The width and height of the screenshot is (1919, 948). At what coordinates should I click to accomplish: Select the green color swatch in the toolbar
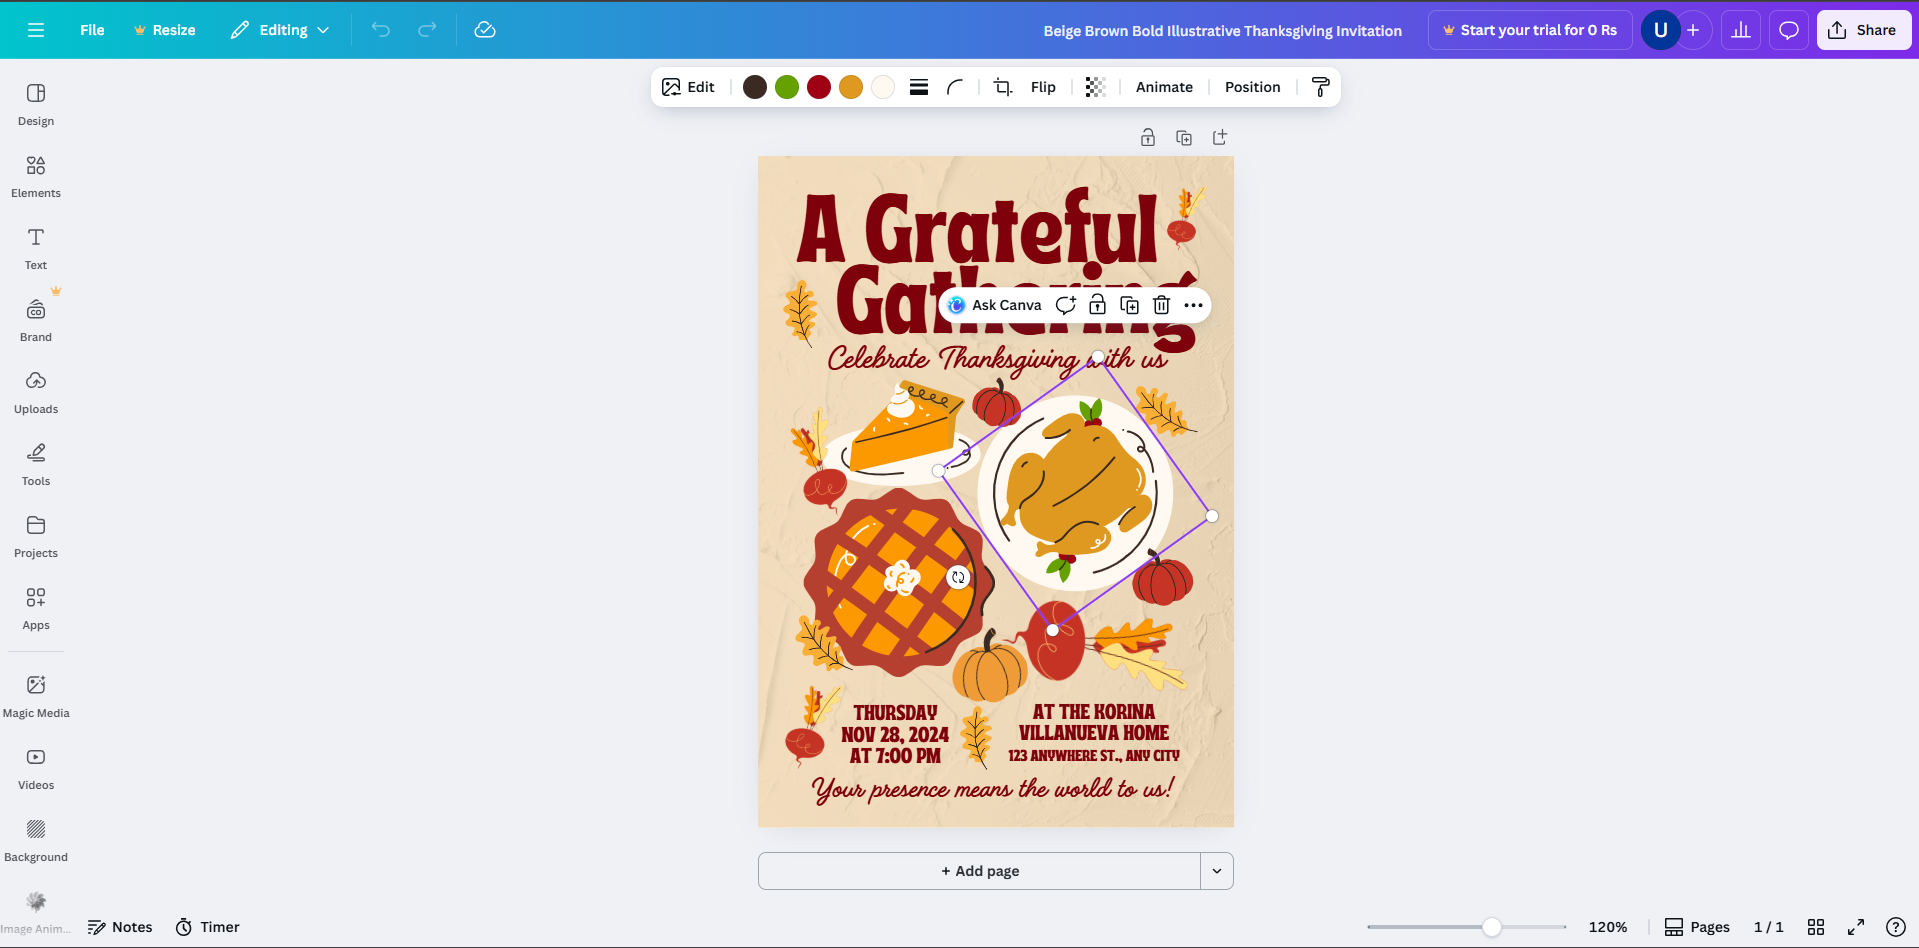pyautogui.click(x=786, y=87)
